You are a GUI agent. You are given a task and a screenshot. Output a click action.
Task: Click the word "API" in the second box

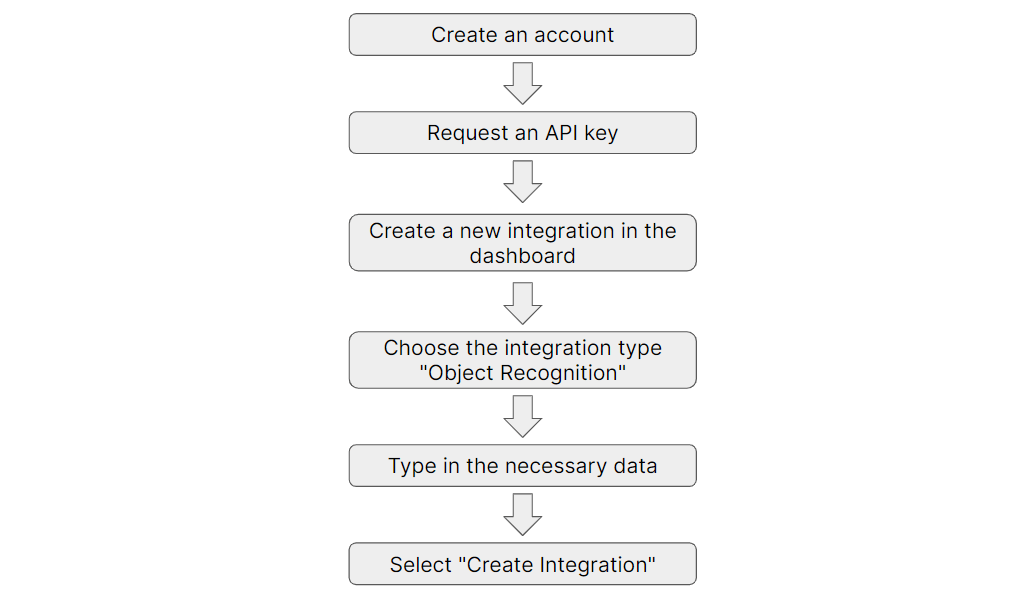[x=561, y=133]
